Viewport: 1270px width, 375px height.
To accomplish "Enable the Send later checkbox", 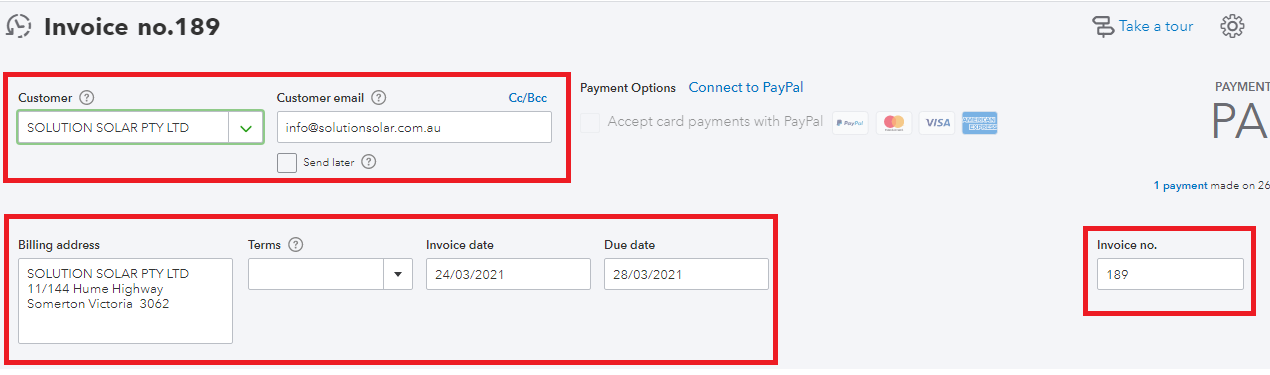I will coord(287,162).
